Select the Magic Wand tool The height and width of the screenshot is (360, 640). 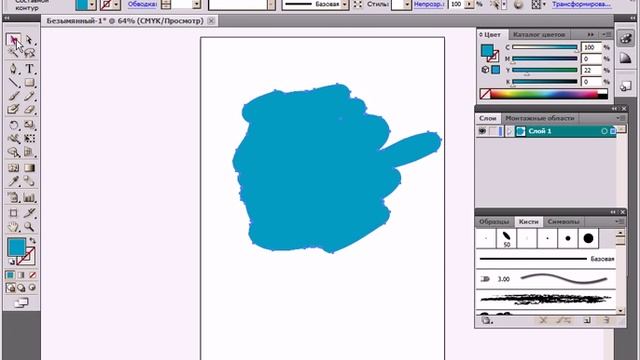pos(13,52)
